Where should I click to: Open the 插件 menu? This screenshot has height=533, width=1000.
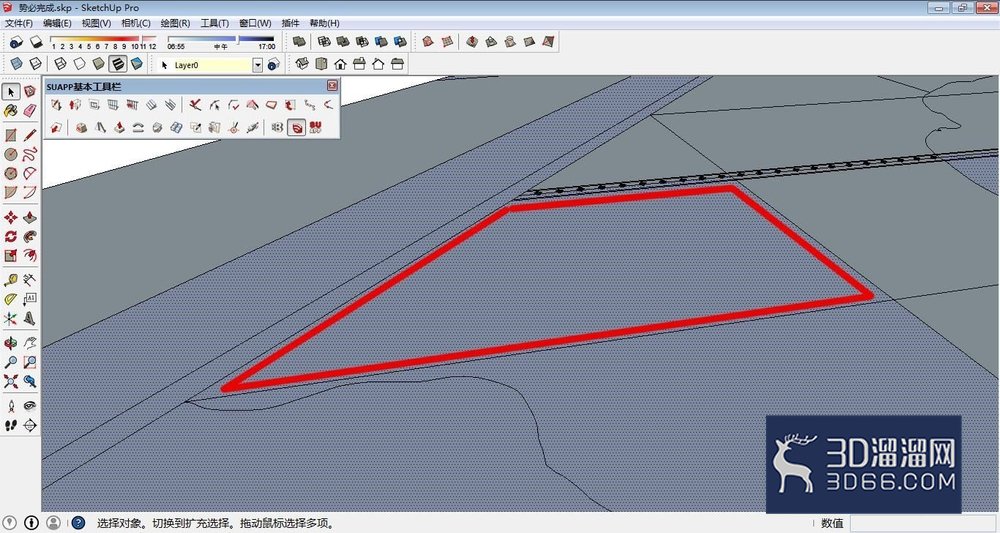[291, 23]
